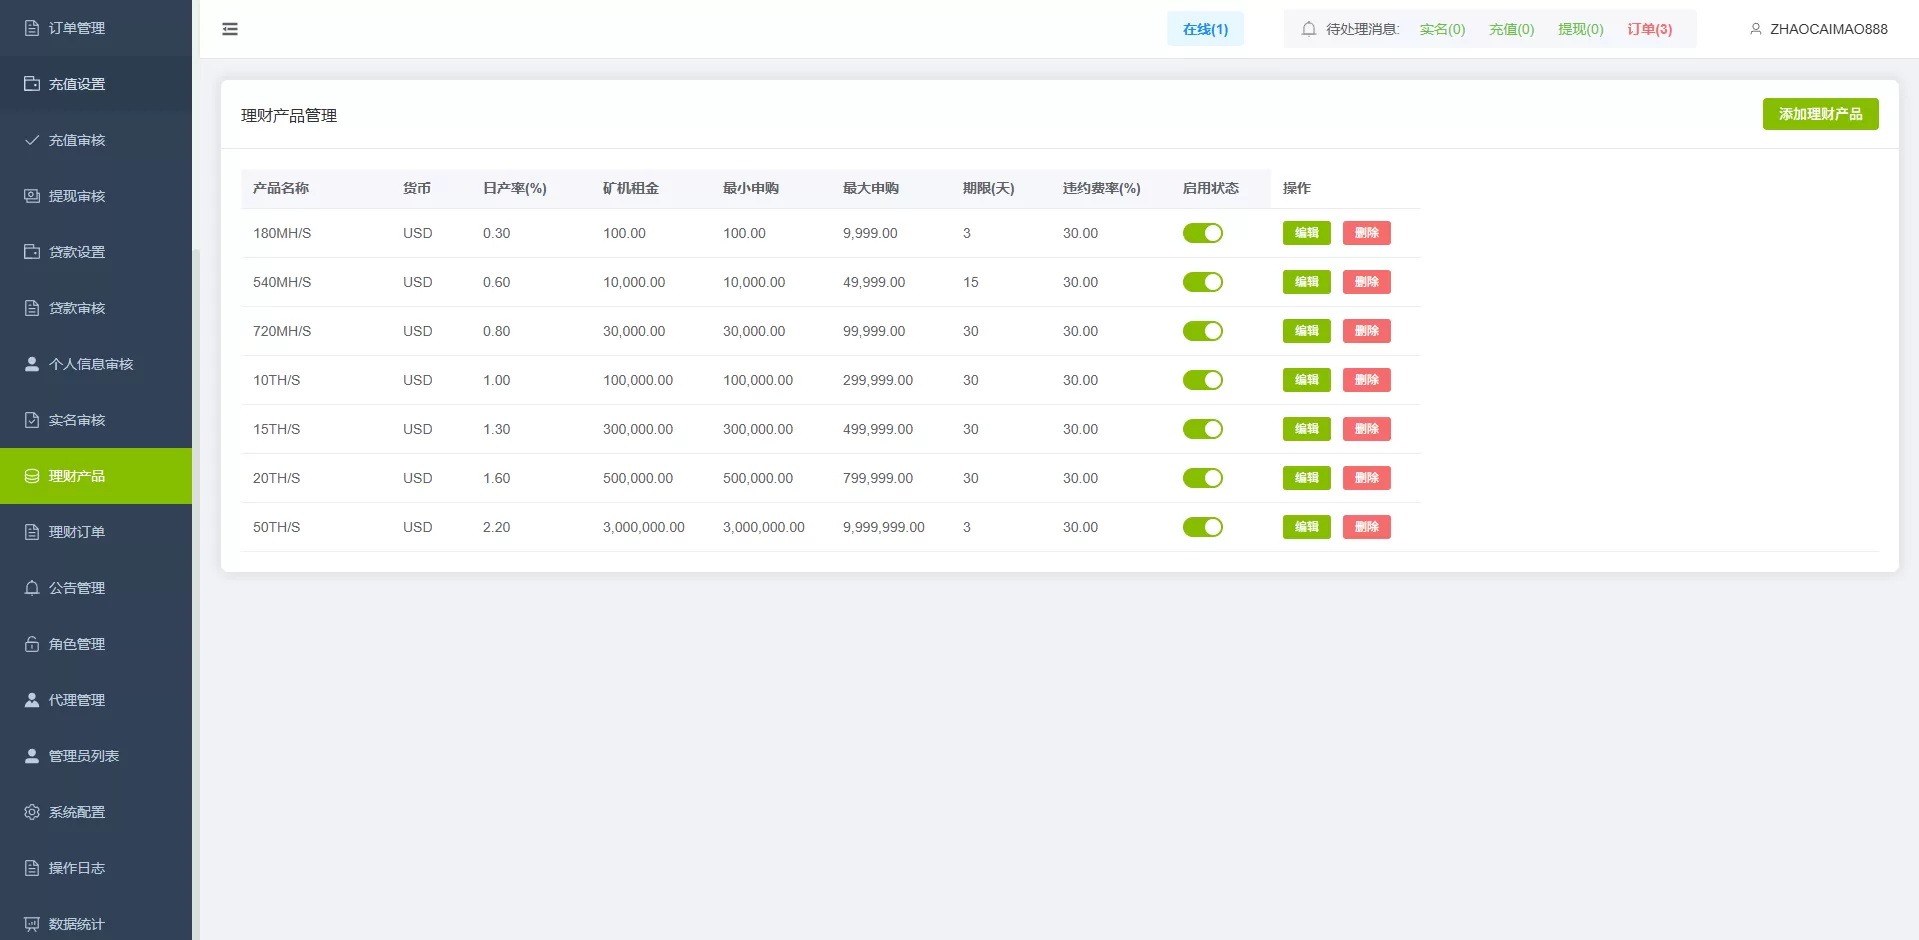Viewport: 1919px width, 940px height.
Task: Click the 充值审核 checkmark icon in sidebar
Action: tap(32, 140)
